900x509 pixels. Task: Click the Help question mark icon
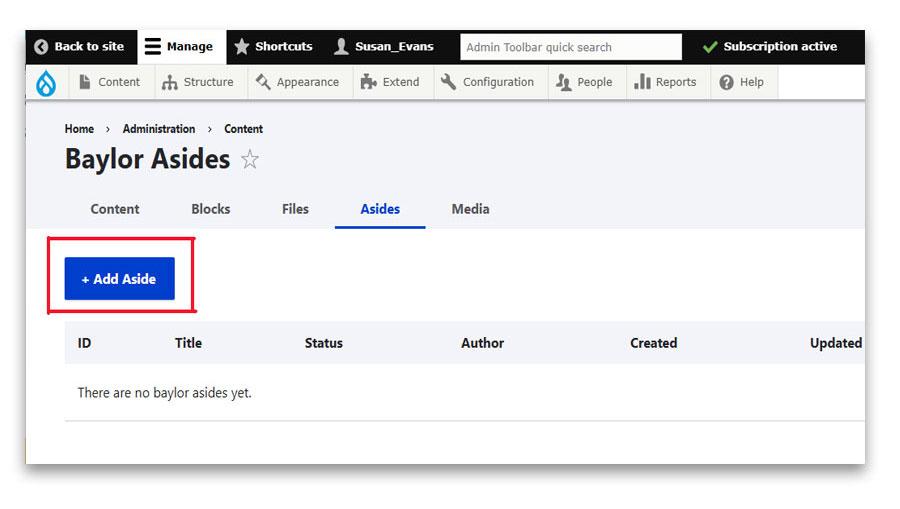[726, 83]
